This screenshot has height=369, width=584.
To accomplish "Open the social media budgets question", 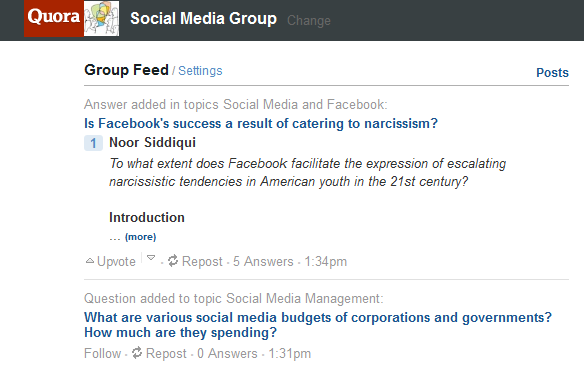I will (x=318, y=325).
